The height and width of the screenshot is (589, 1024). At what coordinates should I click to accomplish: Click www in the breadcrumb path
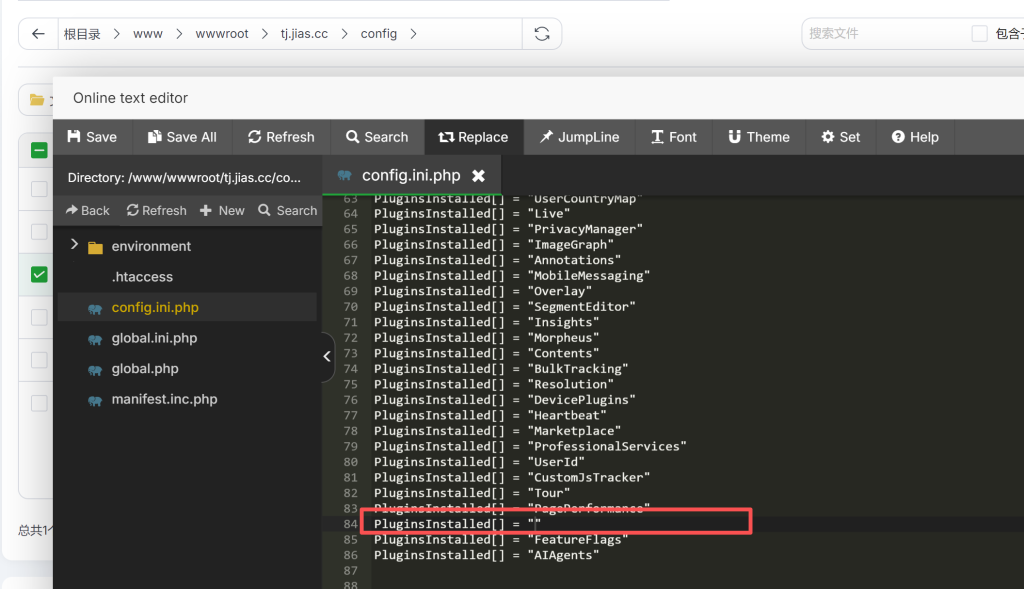[148, 34]
